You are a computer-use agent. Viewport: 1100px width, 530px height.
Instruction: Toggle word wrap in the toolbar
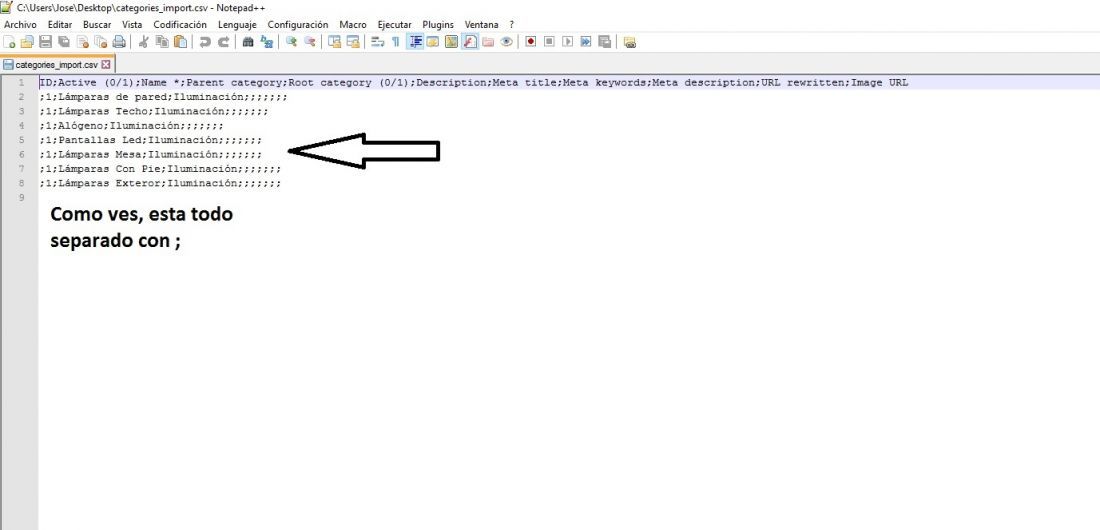click(377, 42)
